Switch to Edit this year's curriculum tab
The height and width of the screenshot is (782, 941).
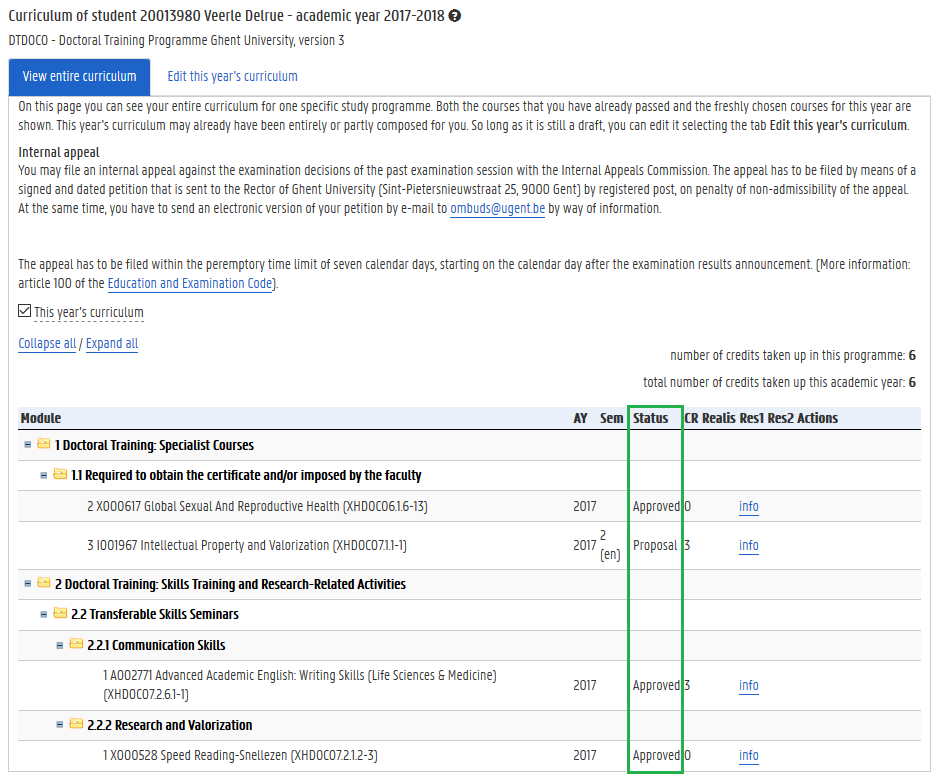(x=232, y=77)
